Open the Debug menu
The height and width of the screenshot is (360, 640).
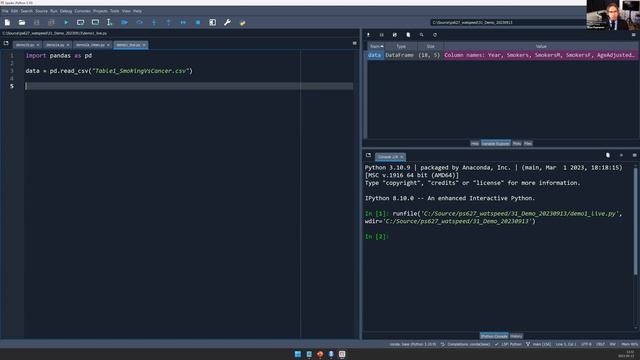[x=66, y=11]
